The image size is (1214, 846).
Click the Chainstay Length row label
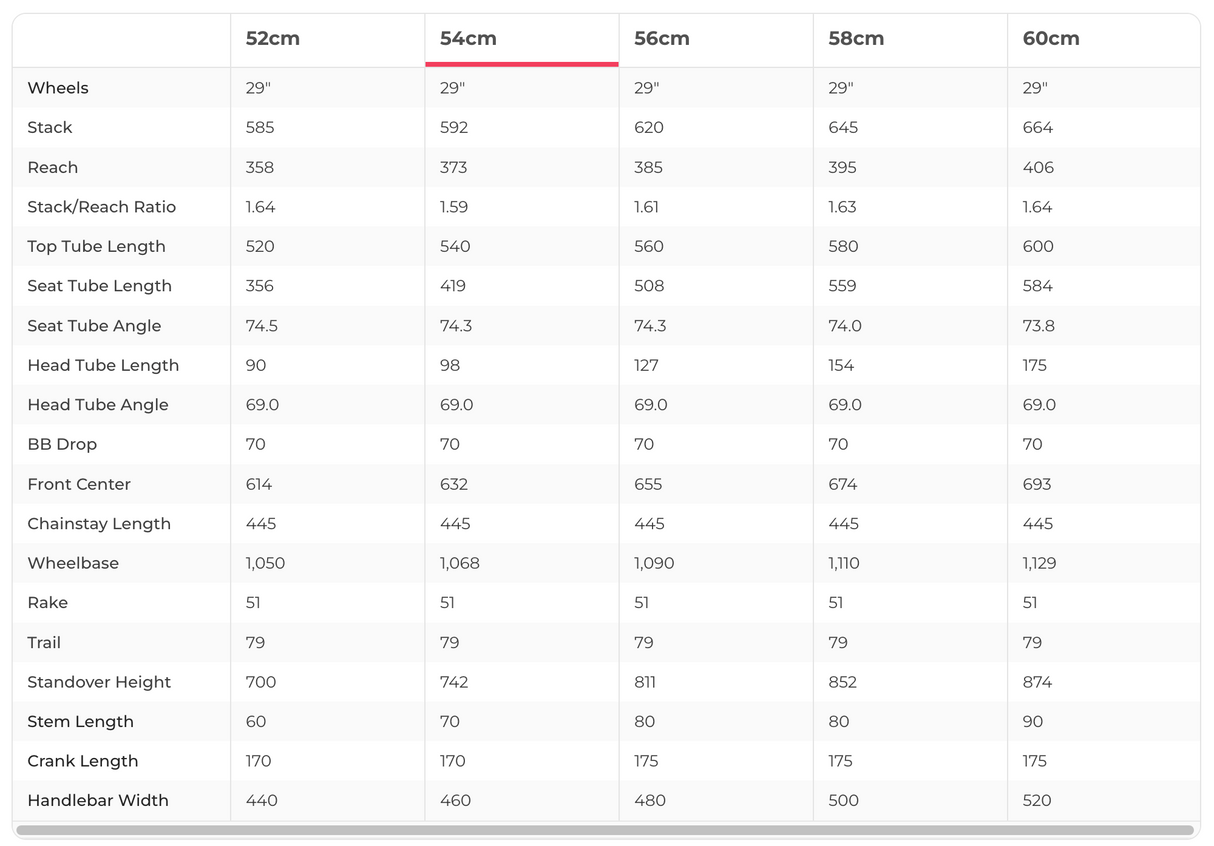tap(99, 524)
